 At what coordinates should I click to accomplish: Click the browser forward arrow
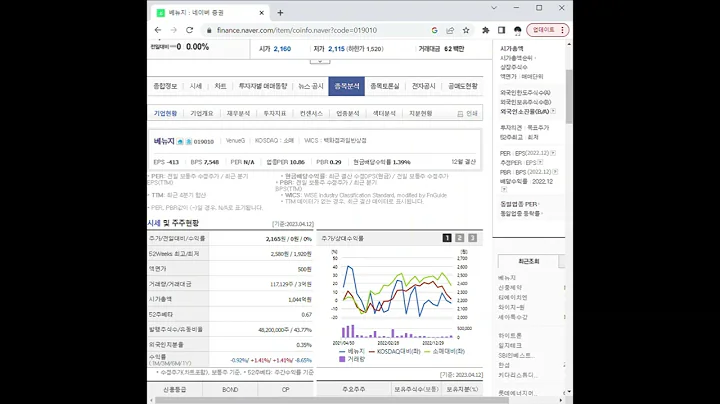tap(174, 30)
